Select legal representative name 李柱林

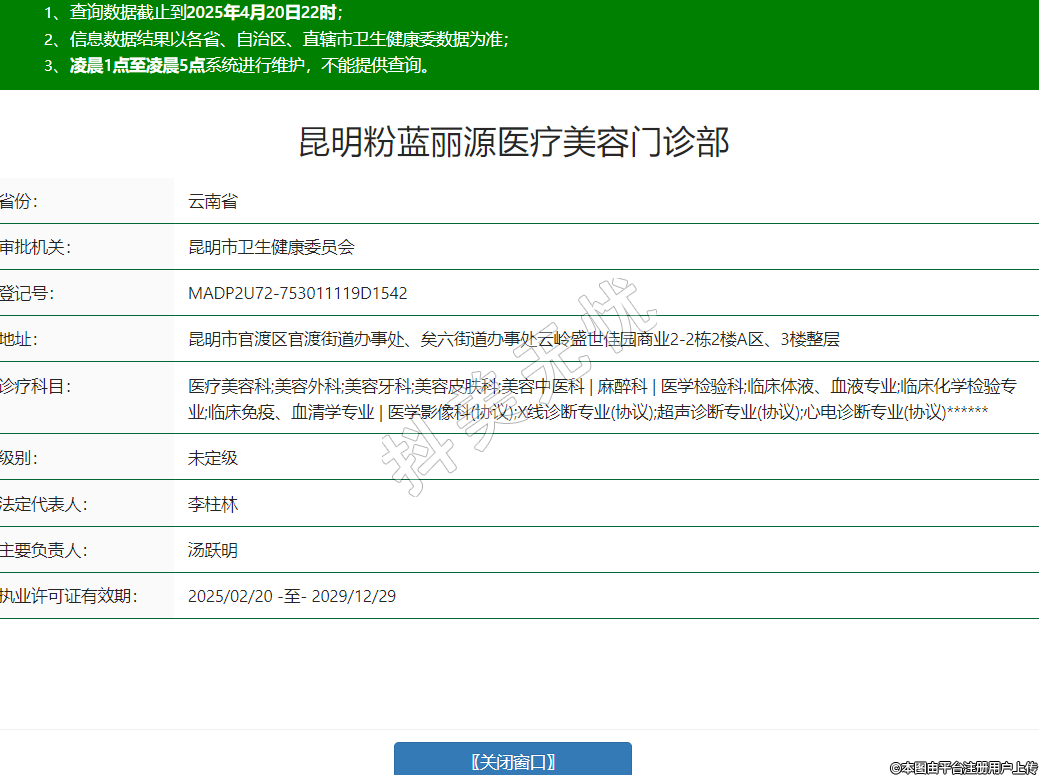[213, 504]
